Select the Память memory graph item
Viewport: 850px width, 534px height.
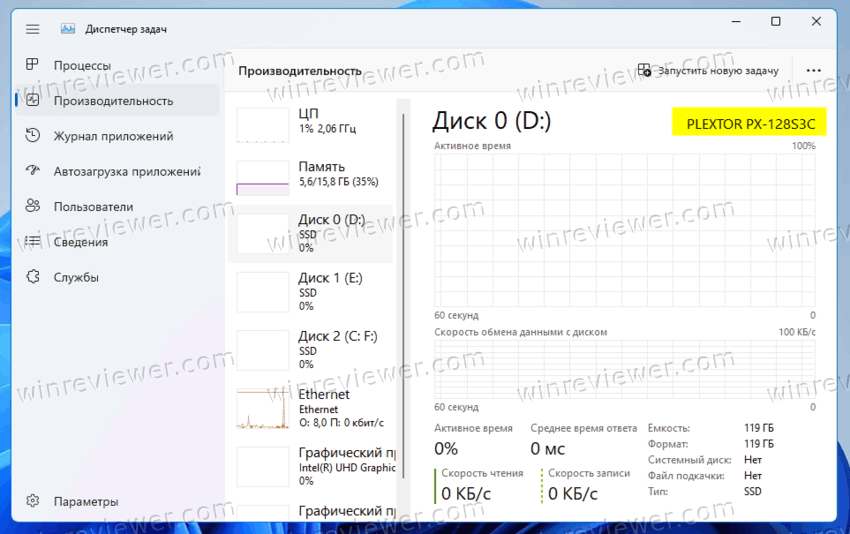(312, 175)
